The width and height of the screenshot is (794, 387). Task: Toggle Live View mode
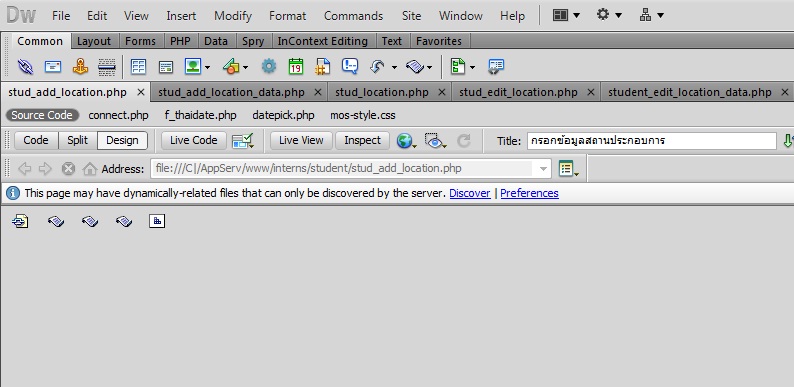click(x=301, y=140)
